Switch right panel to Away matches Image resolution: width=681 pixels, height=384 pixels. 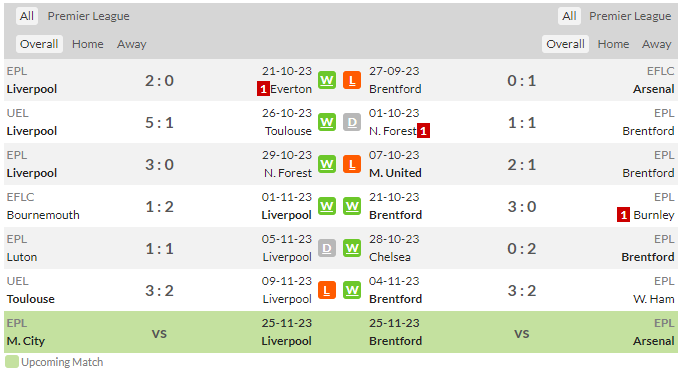point(657,44)
